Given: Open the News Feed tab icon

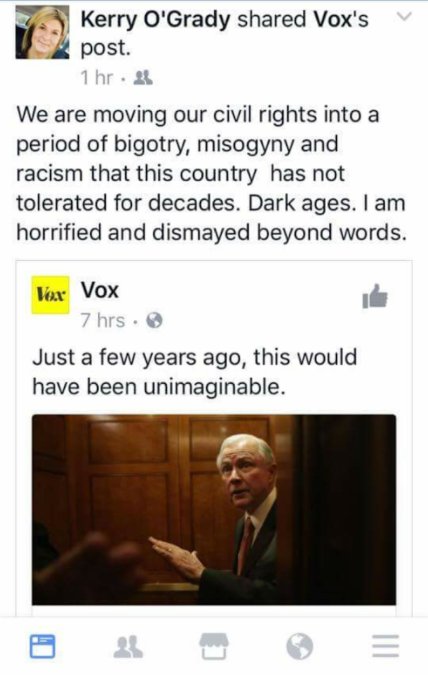Looking at the screenshot, I should (x=42, y=646).
